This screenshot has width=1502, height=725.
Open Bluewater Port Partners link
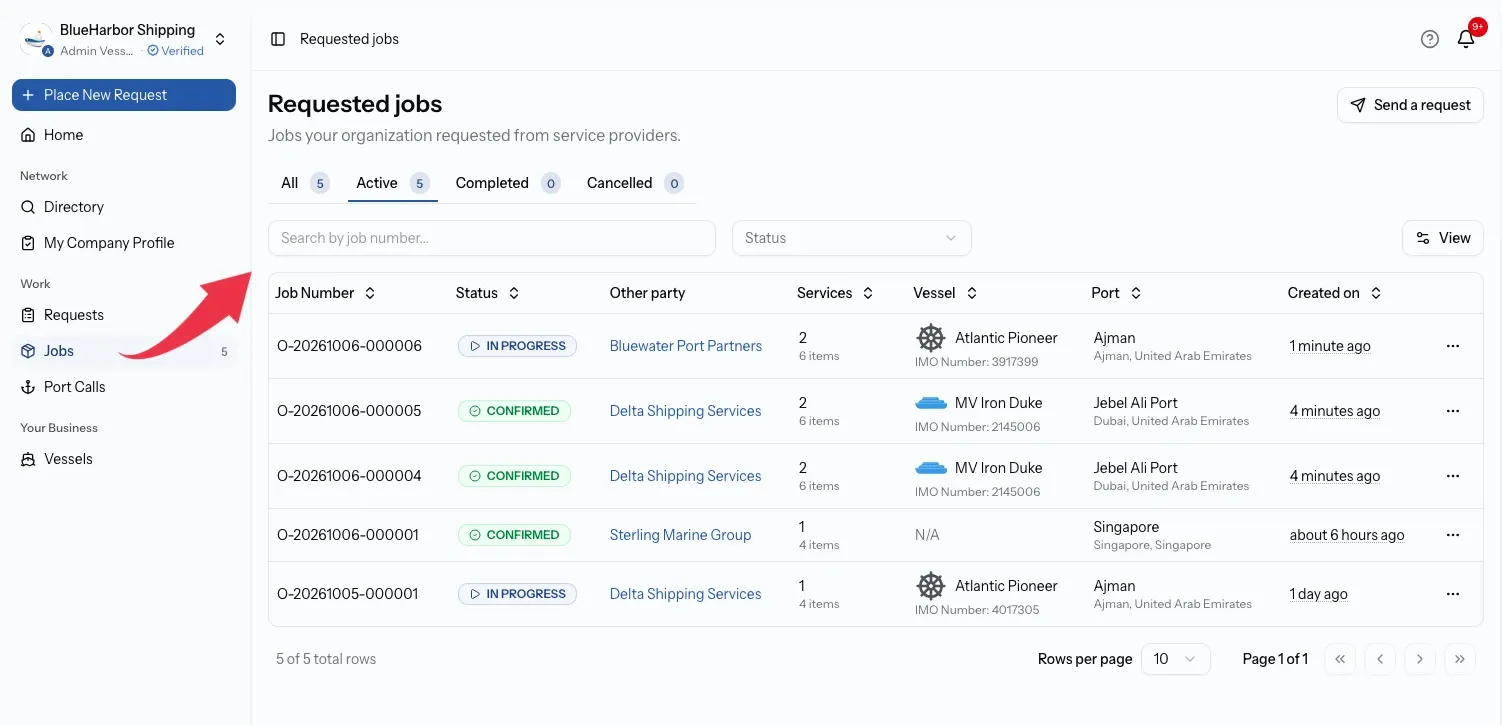pos(686,346)
